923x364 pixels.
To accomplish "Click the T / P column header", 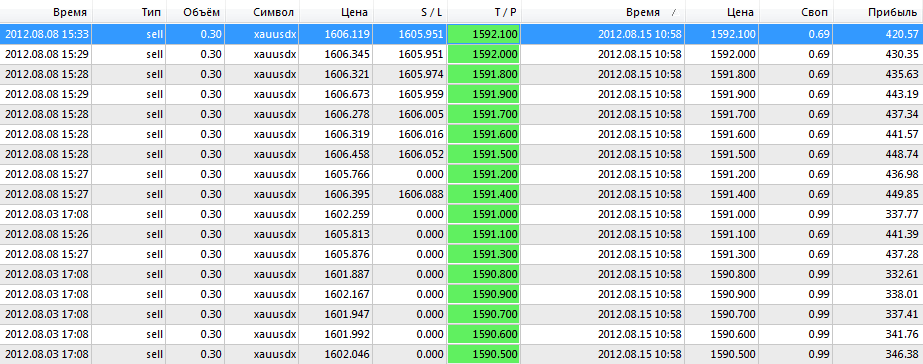I will pyautogui.click(x=483, y=12).
